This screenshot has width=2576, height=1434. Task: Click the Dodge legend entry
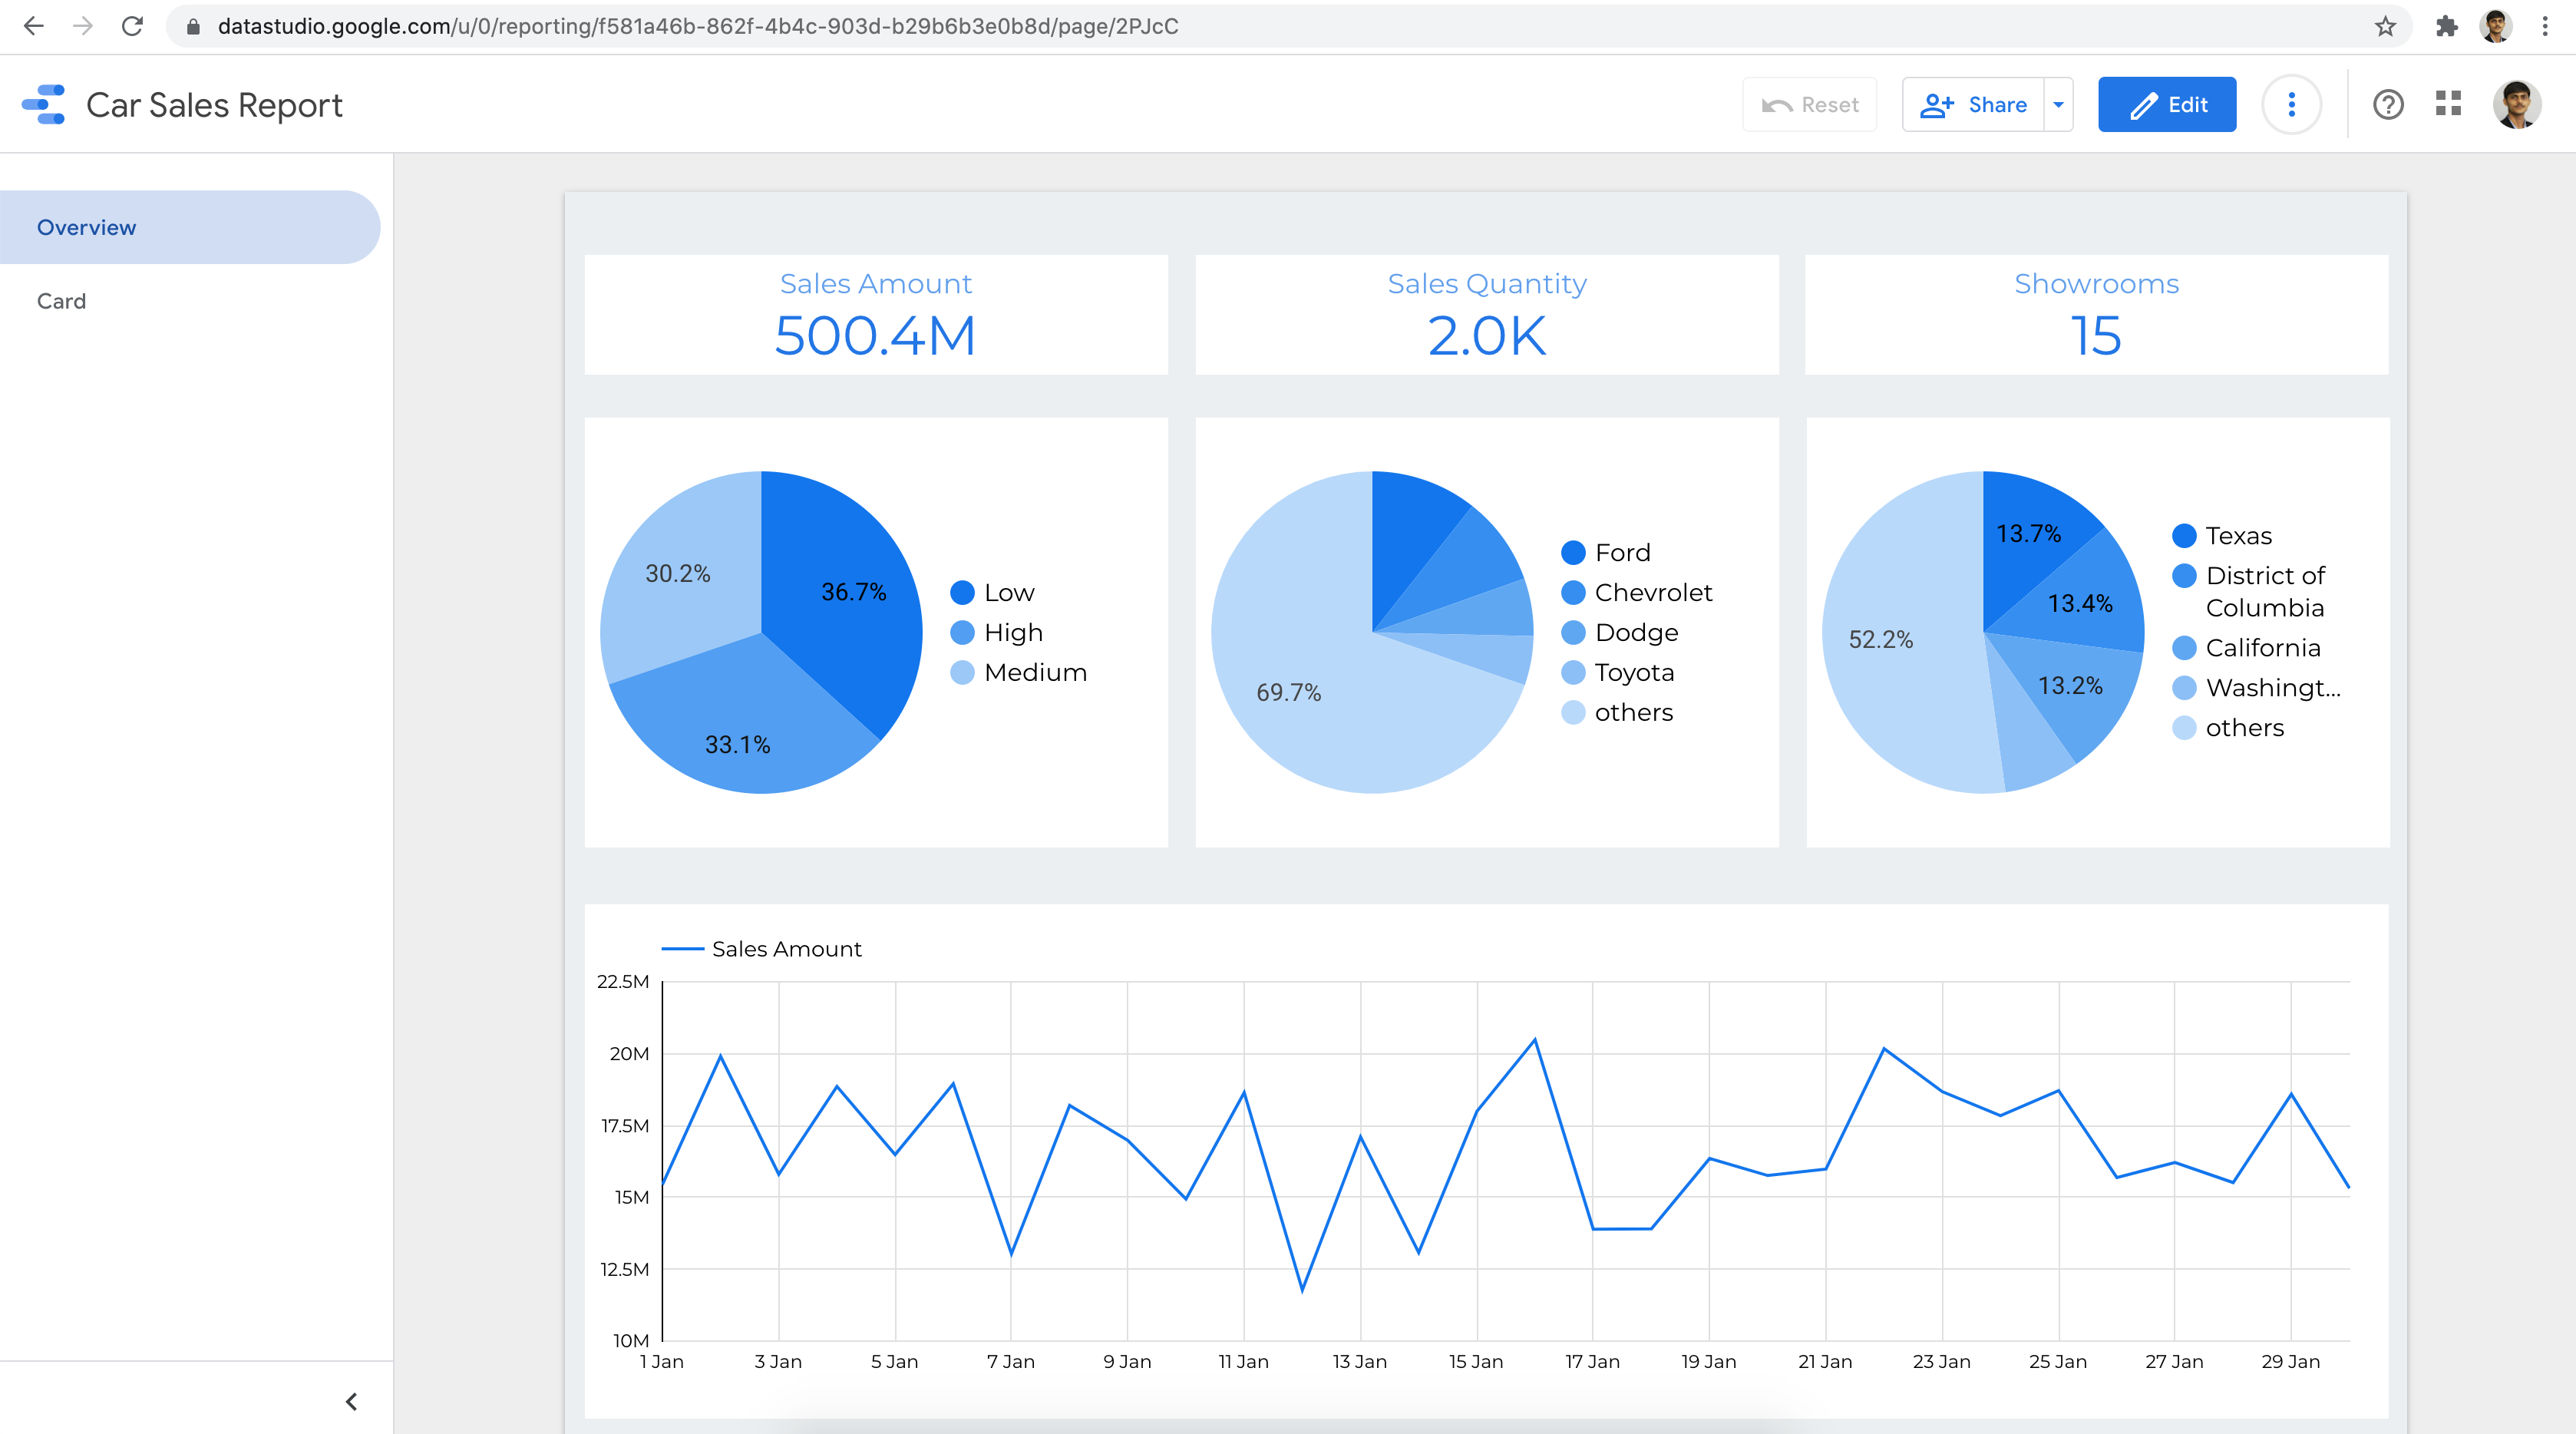click(1620, 633)
